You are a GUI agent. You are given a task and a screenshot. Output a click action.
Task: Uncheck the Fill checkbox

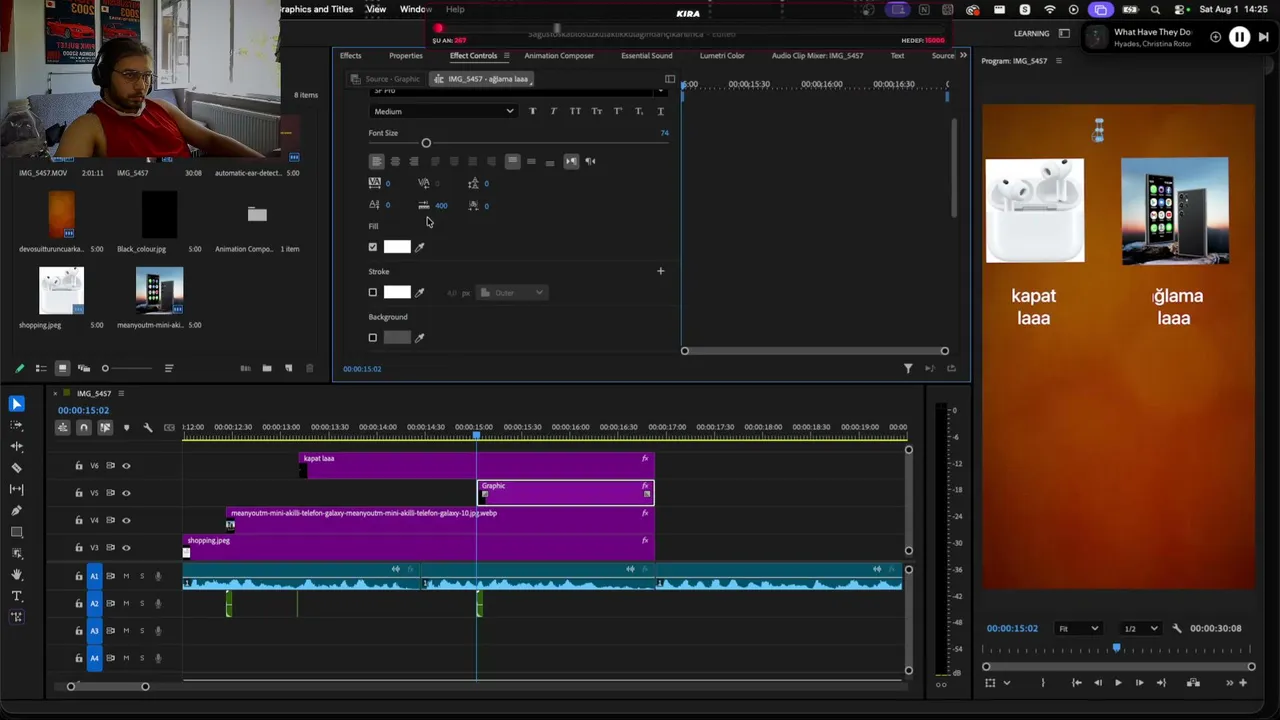click(x=373, y=247)
